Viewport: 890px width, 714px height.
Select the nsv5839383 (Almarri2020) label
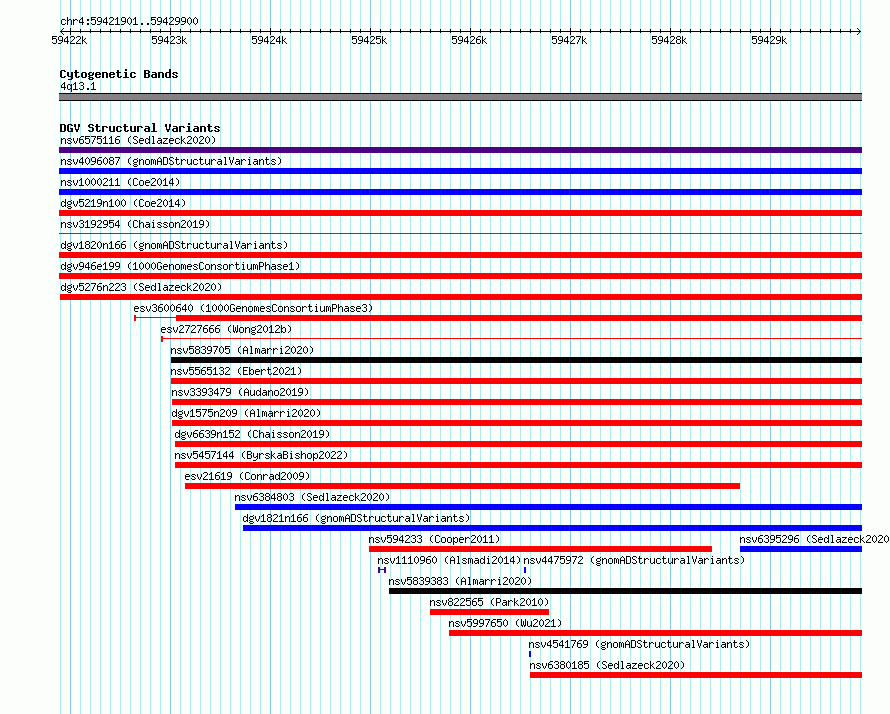pos(460,581)
